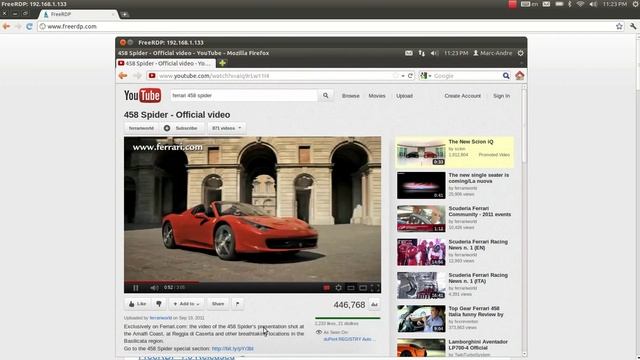Open Movies in YouTube header
Viewport: 640px width, 360px height.
point(377,96)
